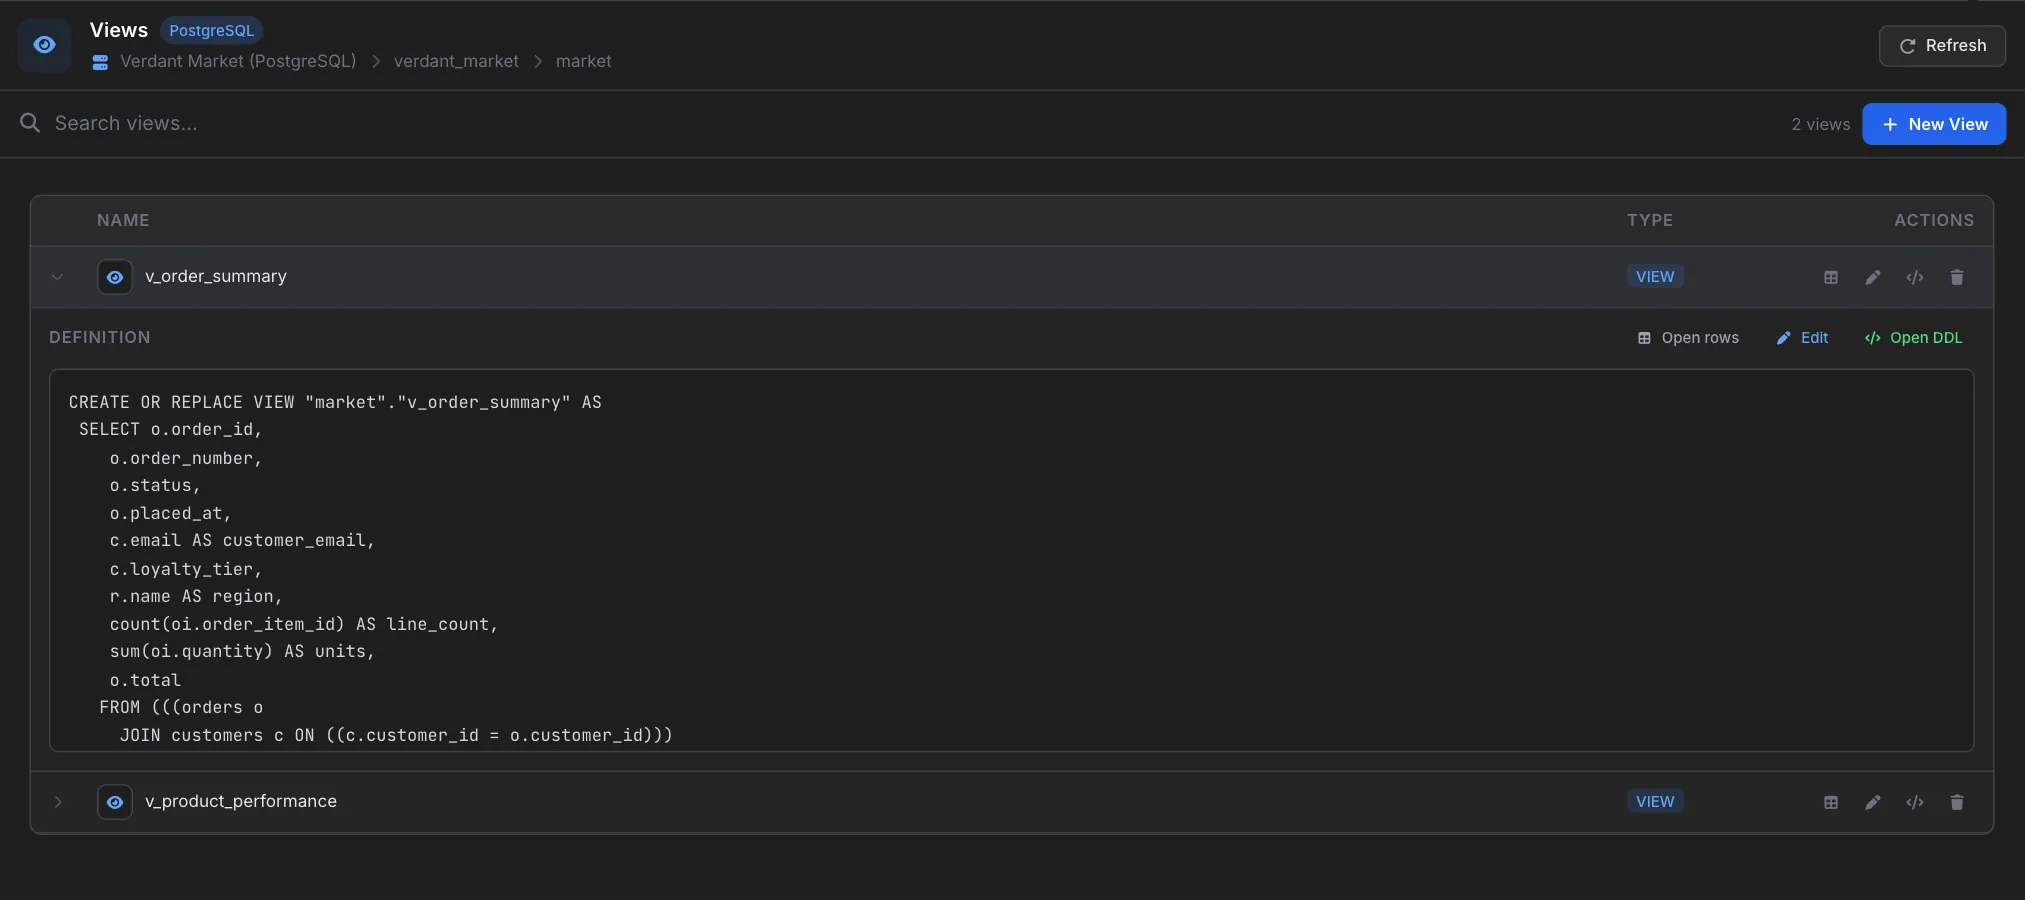Select market schema breadcrumb
Screen dimensions: 2025x900
click(x=583, y=61)
